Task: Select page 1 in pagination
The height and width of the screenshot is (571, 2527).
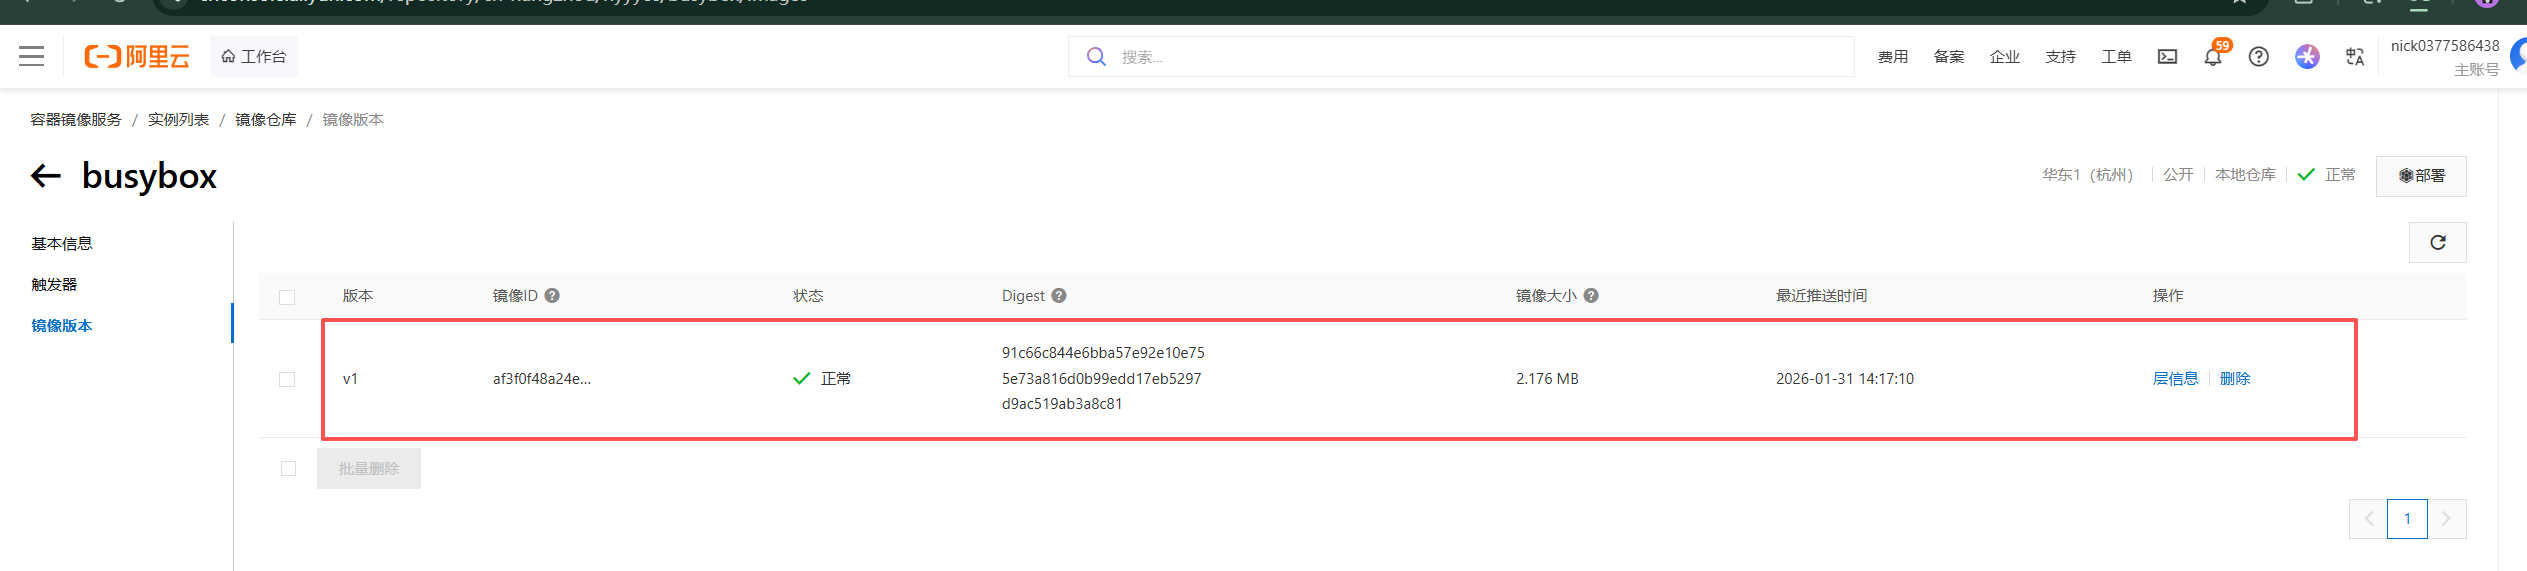Action: [2407, 518]
